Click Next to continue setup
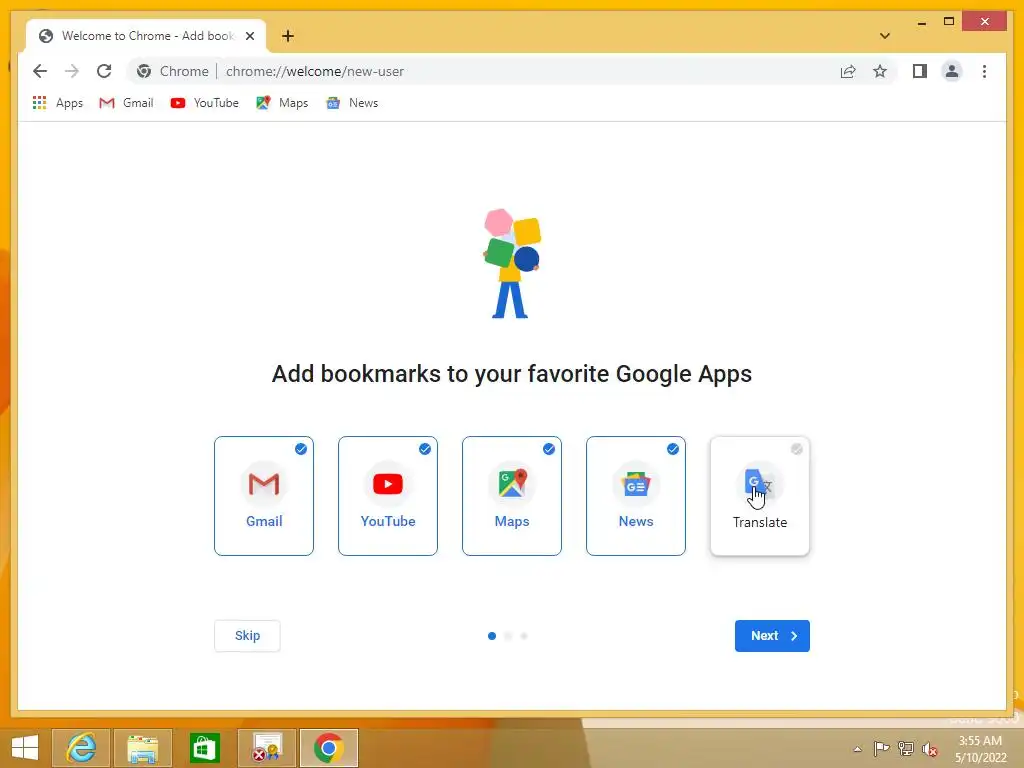This screenshot has height=768, width=1024. point(772,635)
